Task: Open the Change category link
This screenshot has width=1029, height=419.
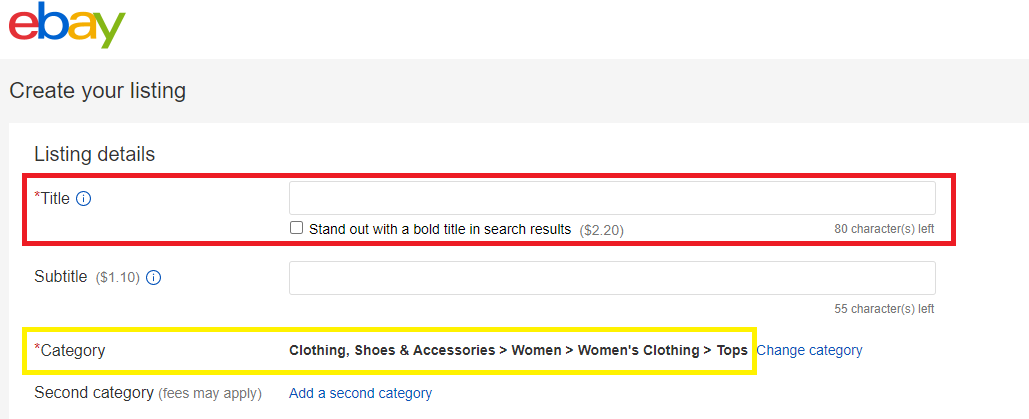Action: click(809, 350)
